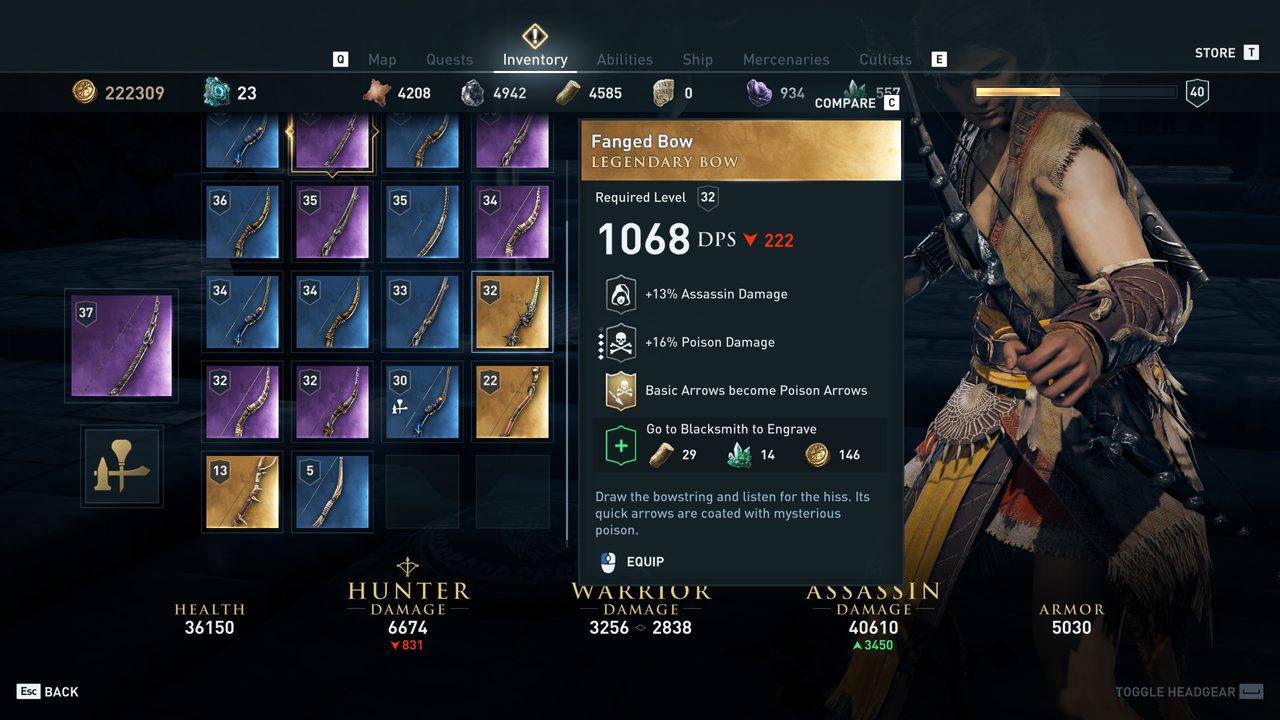
Task: Click the experience progress bar
Action: pyautogui.click(x=1076, y=92)
